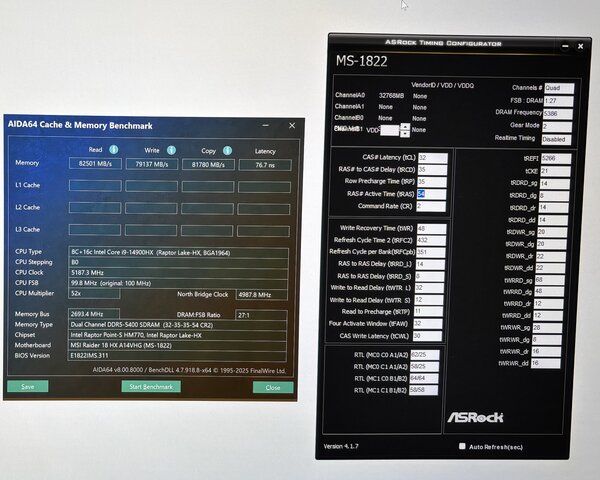Image resolution: width=600 pixels, height=480 pixels.
Task: Click the Write Recovery Time (tWR) field
Action: 432,229
